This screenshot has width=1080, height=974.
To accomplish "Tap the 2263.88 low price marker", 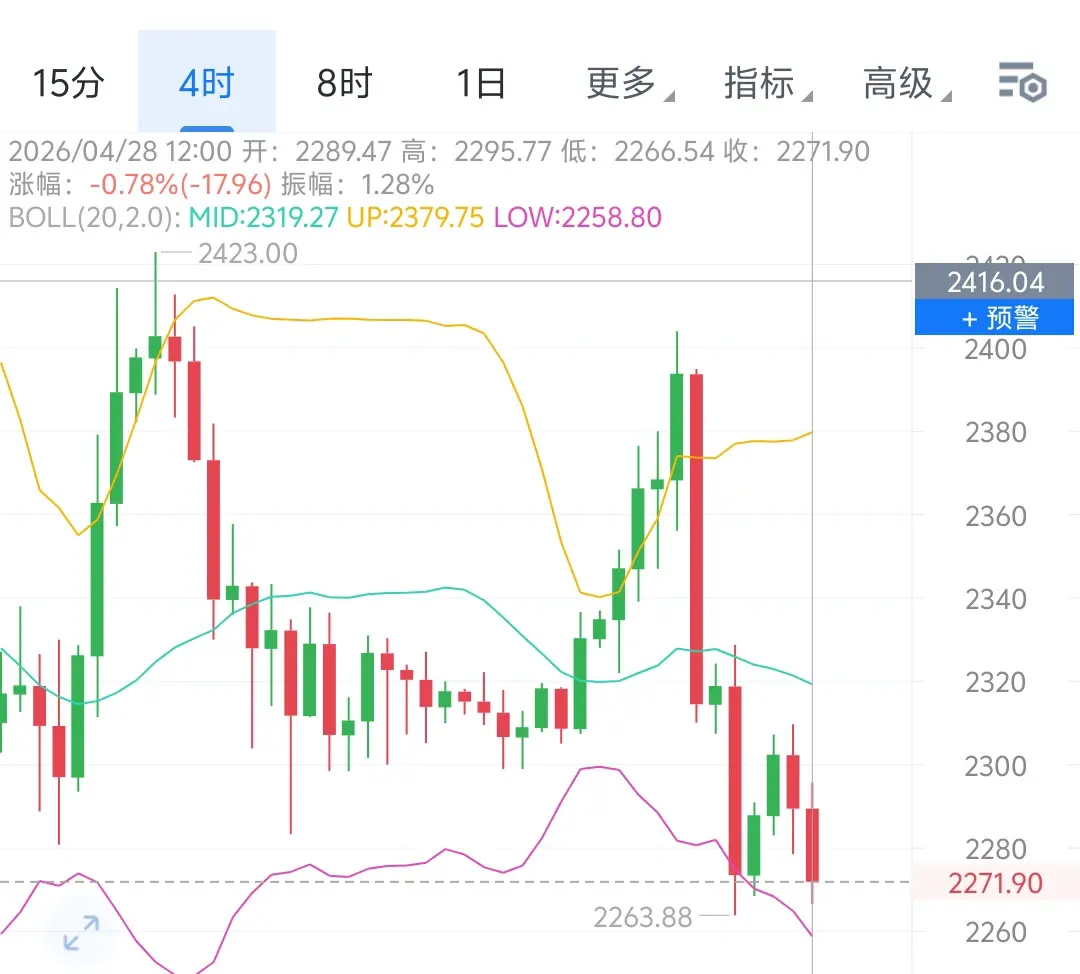I will click(x=643, y=918).
